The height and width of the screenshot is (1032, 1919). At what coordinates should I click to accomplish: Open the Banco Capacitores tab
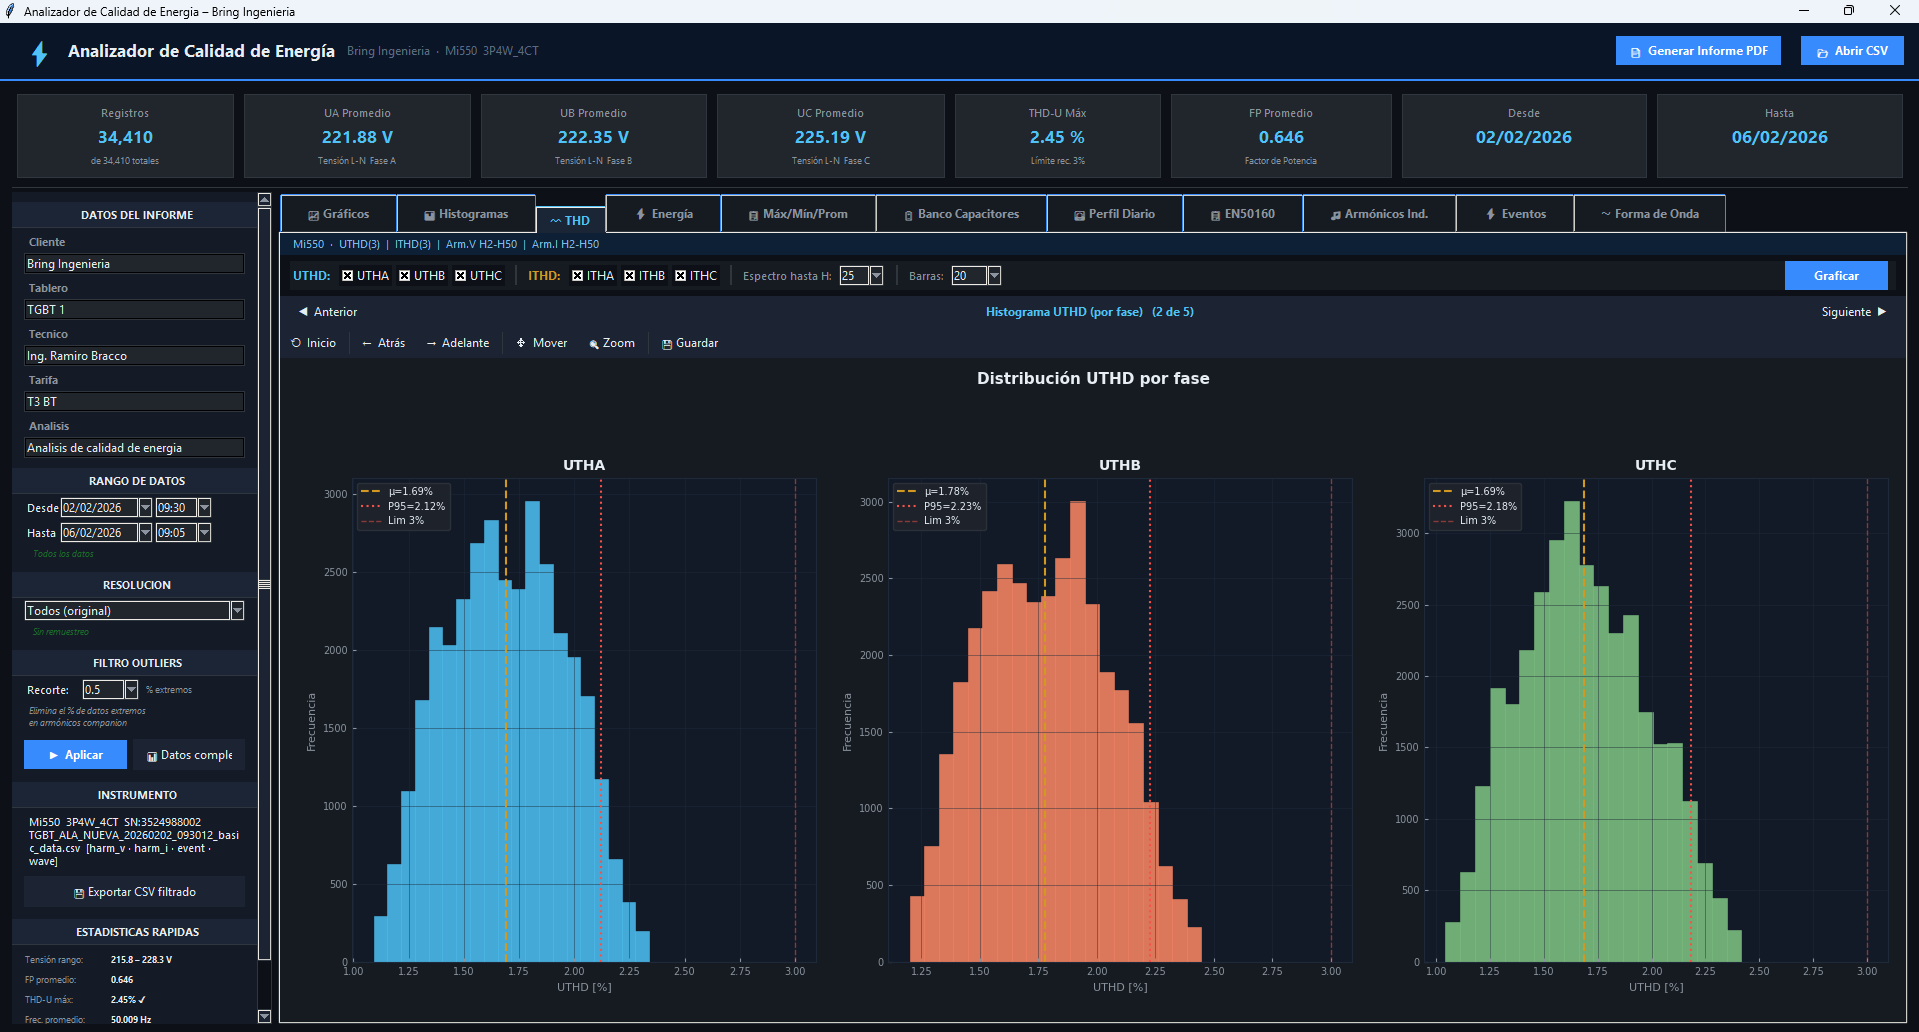click(x=961, y=214)
